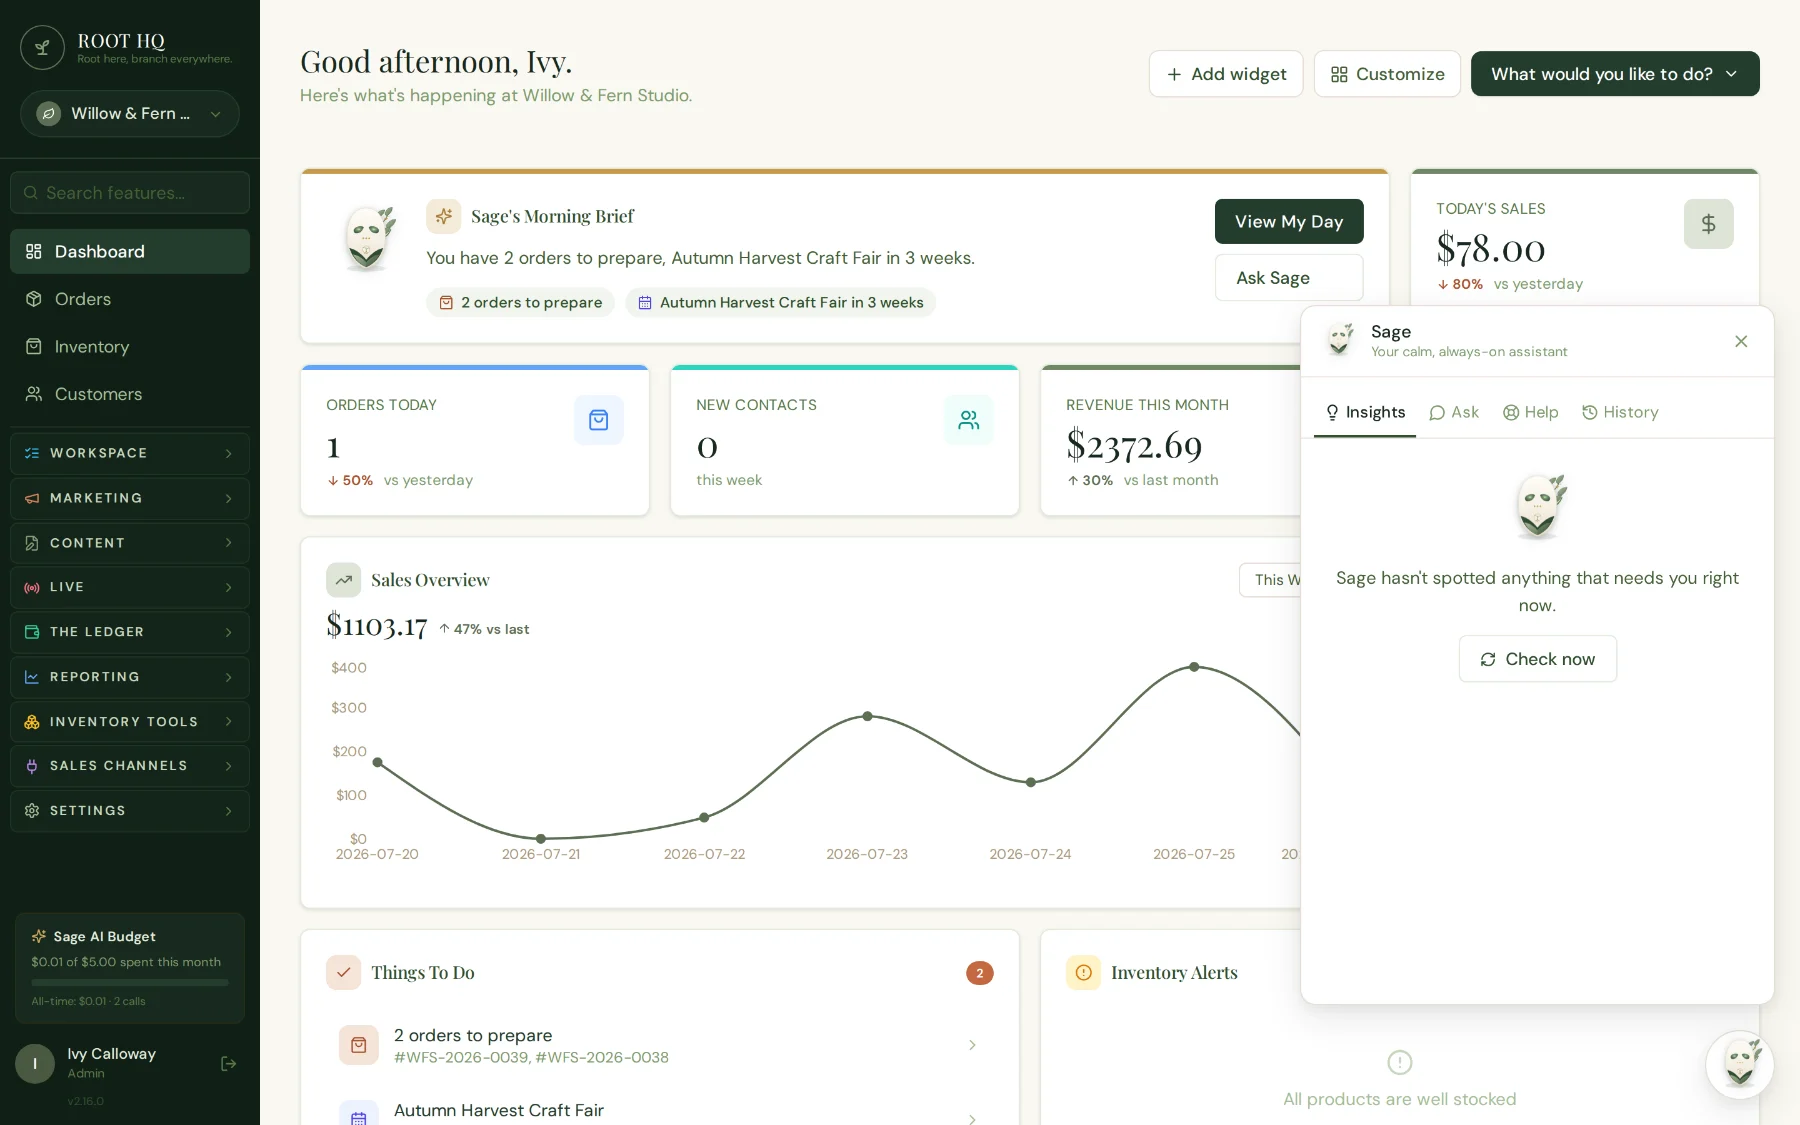1800x1125 pixels.
Task: Click the Inventory Alerts warning icon
Action: point(1083,973)
